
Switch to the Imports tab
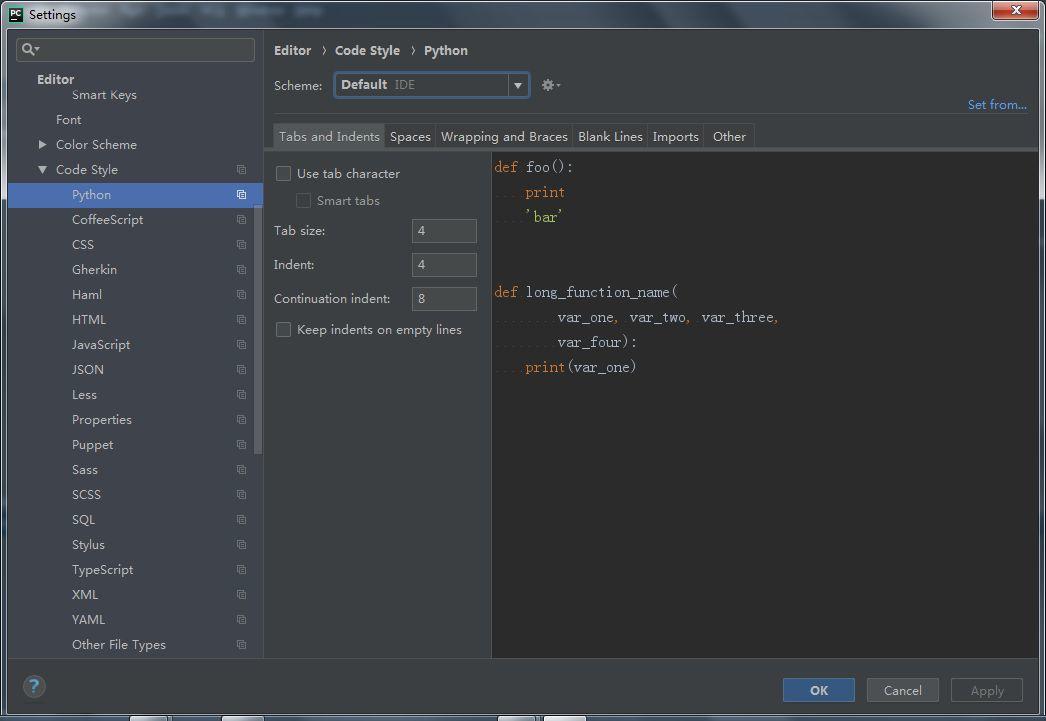[676, 137]
